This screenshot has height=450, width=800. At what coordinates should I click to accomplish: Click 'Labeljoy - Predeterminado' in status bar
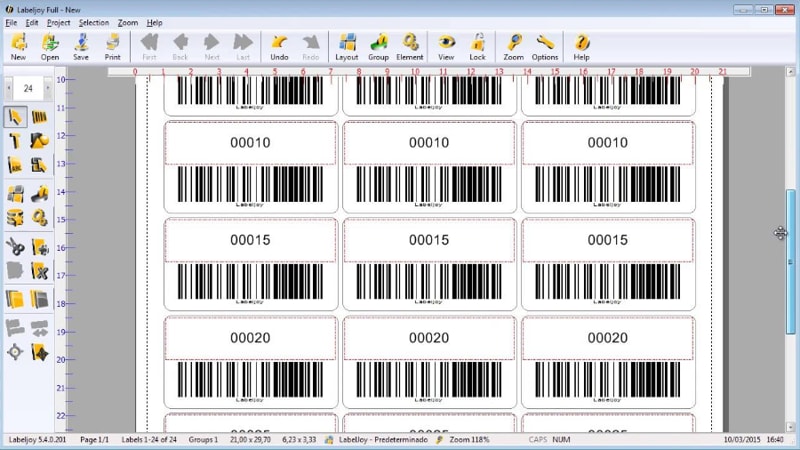383,439
